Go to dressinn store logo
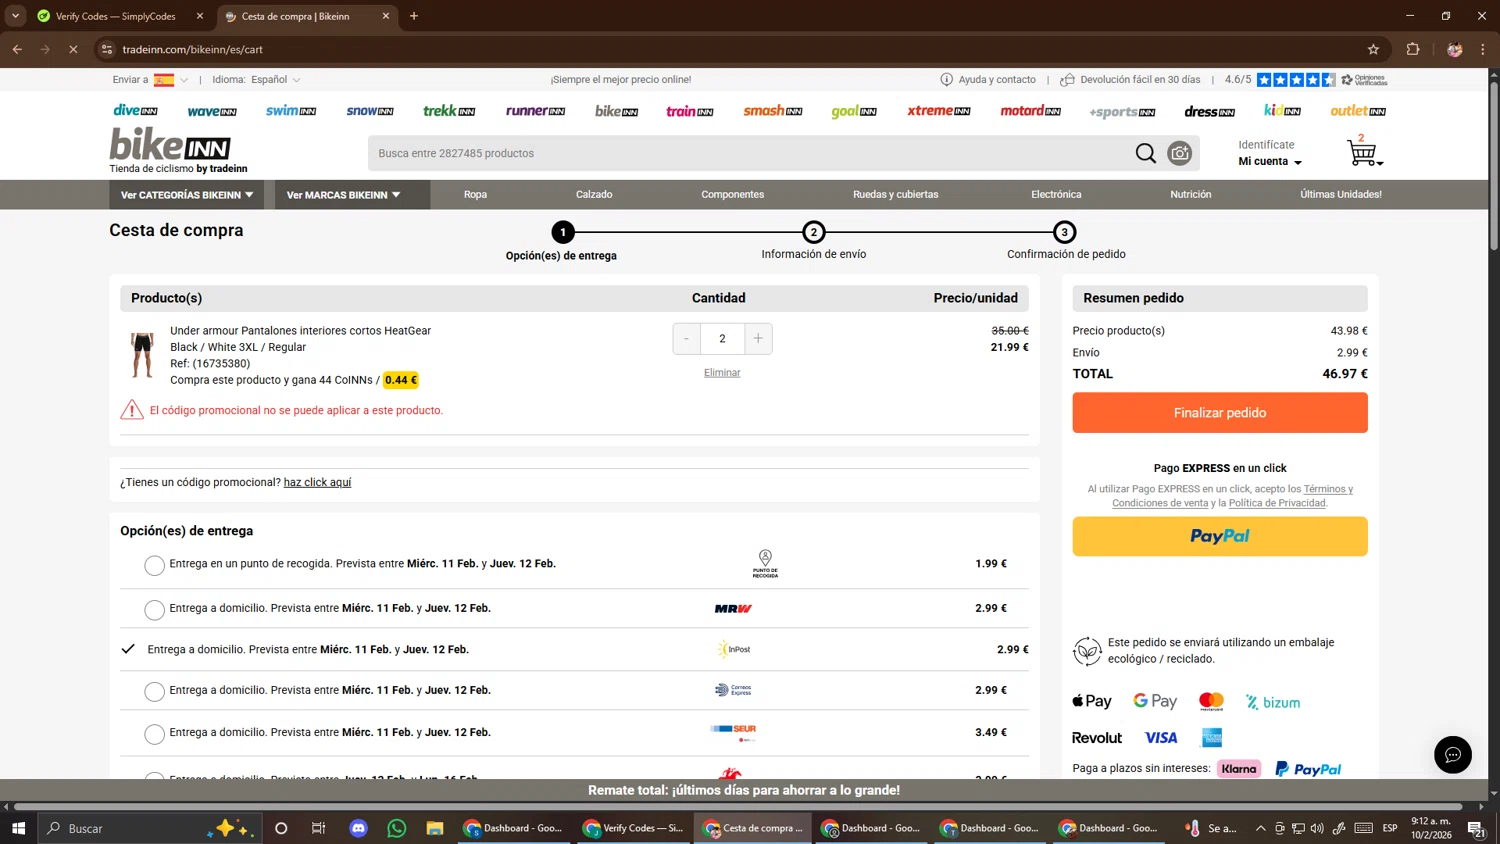 1209,111
